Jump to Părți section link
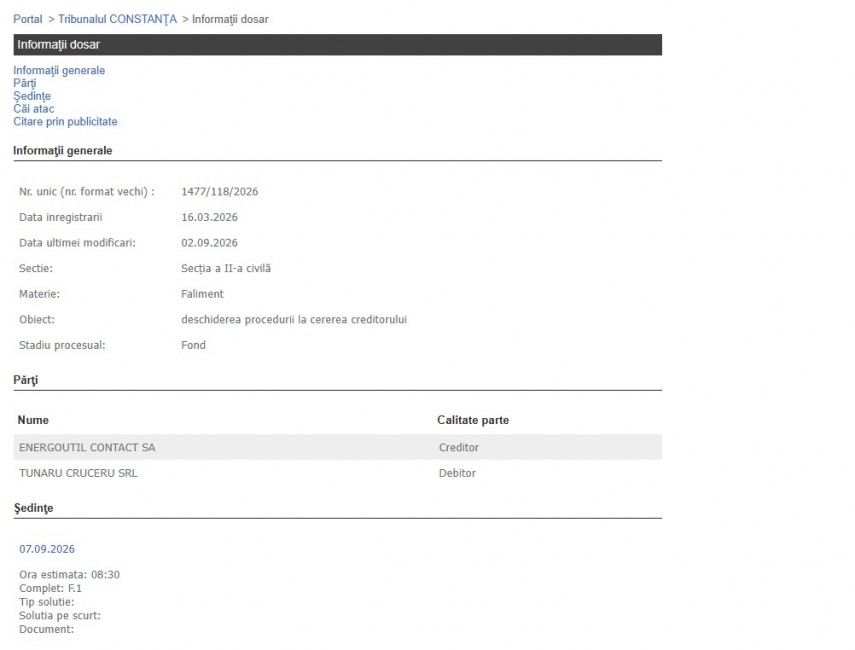 [25, 83]
